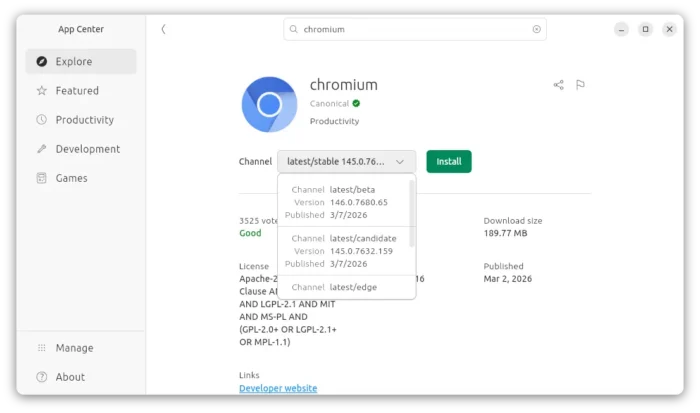
Task: Collapse the Channel dropdown selector
Action: pyautogui.click(x=346, y=161)
